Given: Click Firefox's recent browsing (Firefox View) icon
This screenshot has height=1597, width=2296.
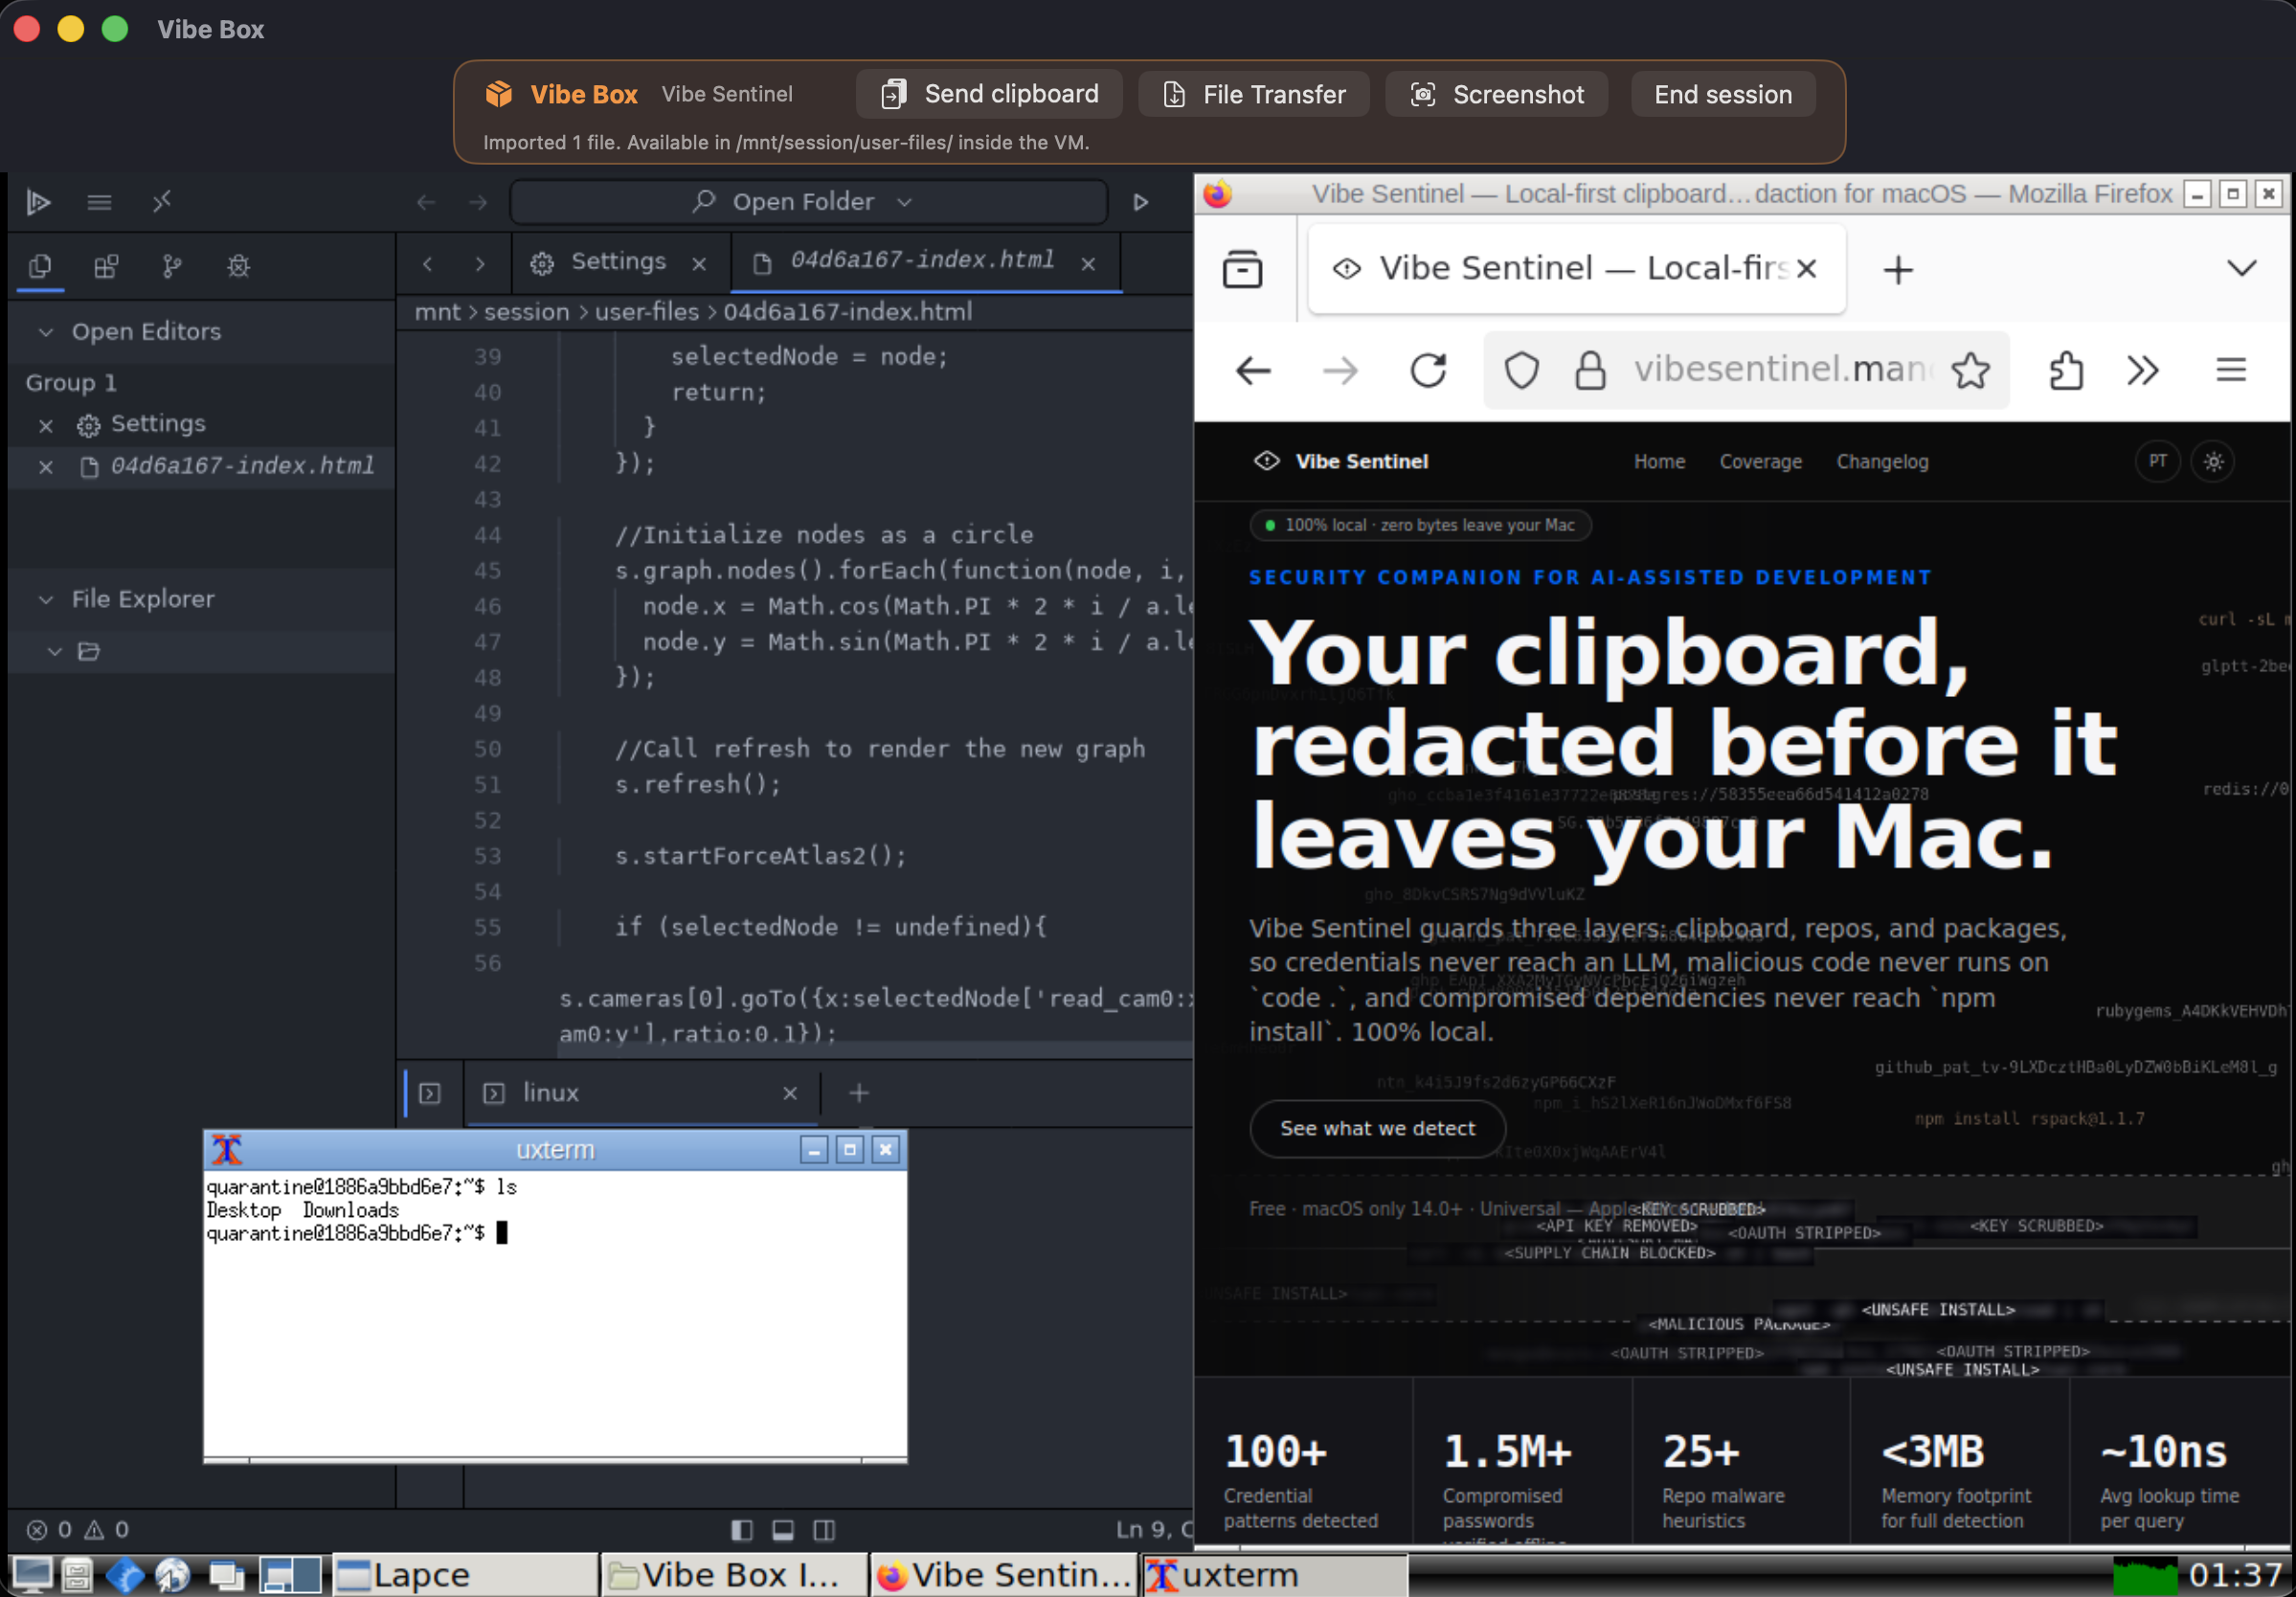Looking at the screenshot, I should [x=1242, y=269].
